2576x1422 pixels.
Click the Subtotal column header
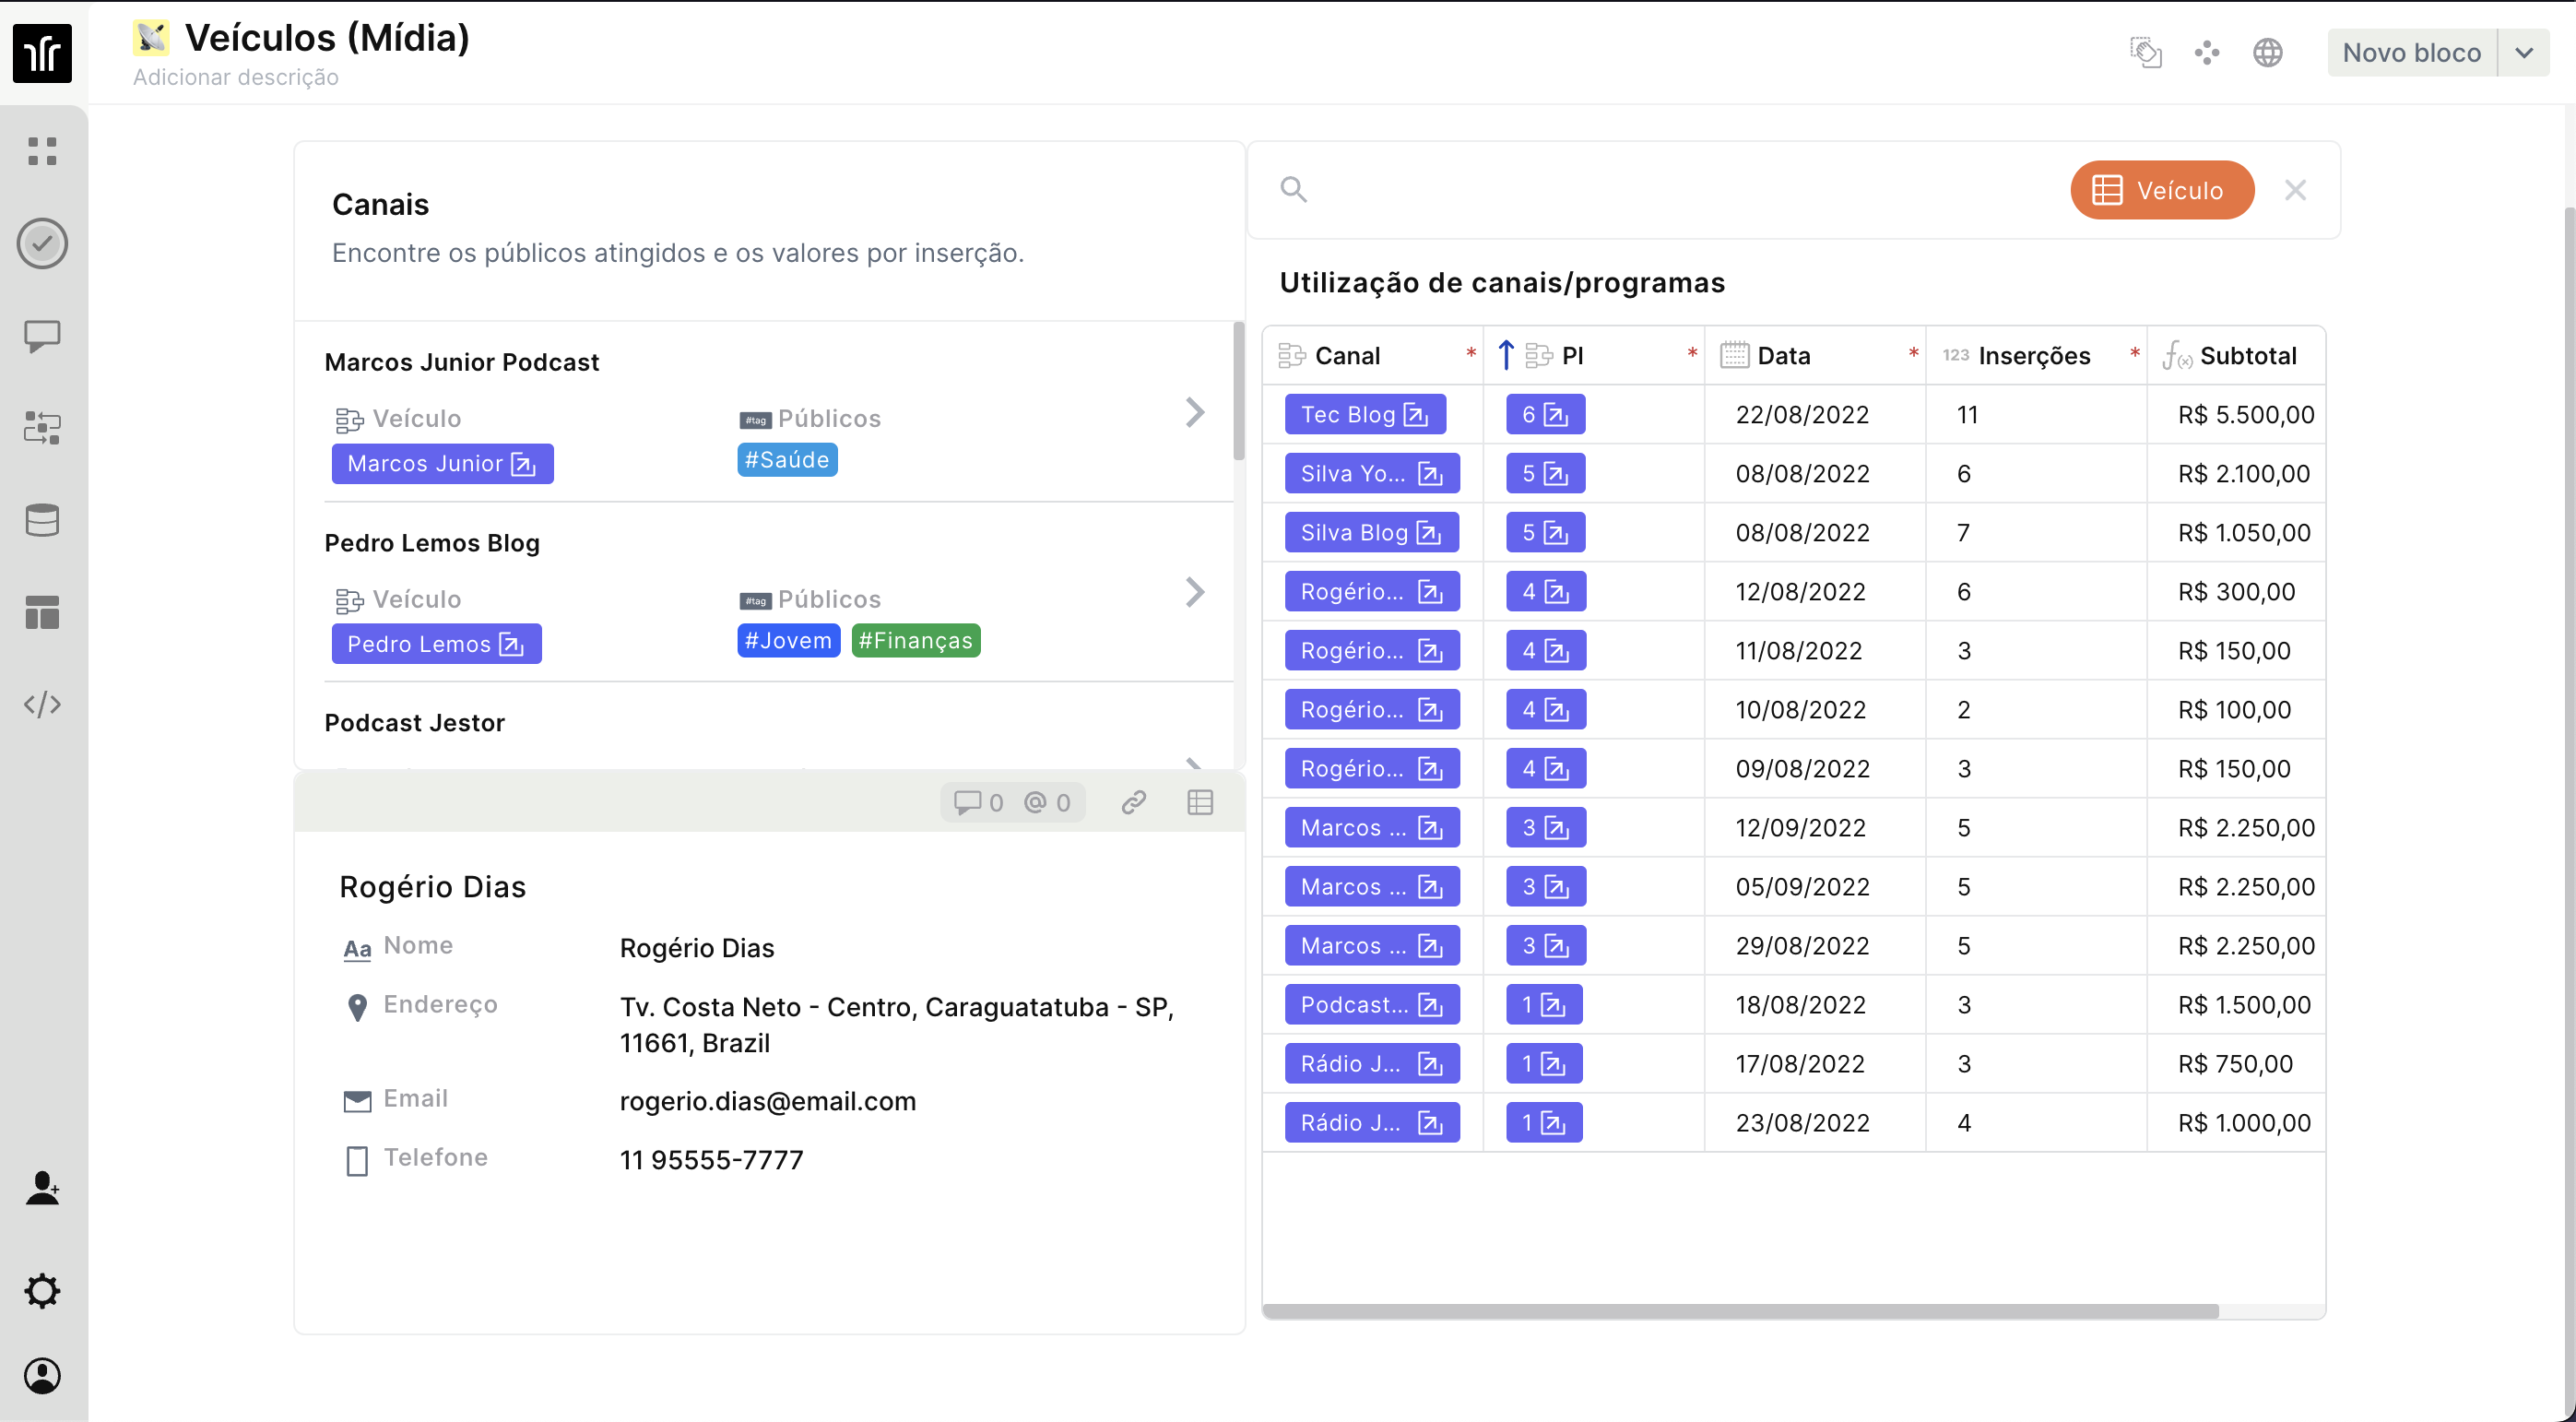[x=2247, y=356]
